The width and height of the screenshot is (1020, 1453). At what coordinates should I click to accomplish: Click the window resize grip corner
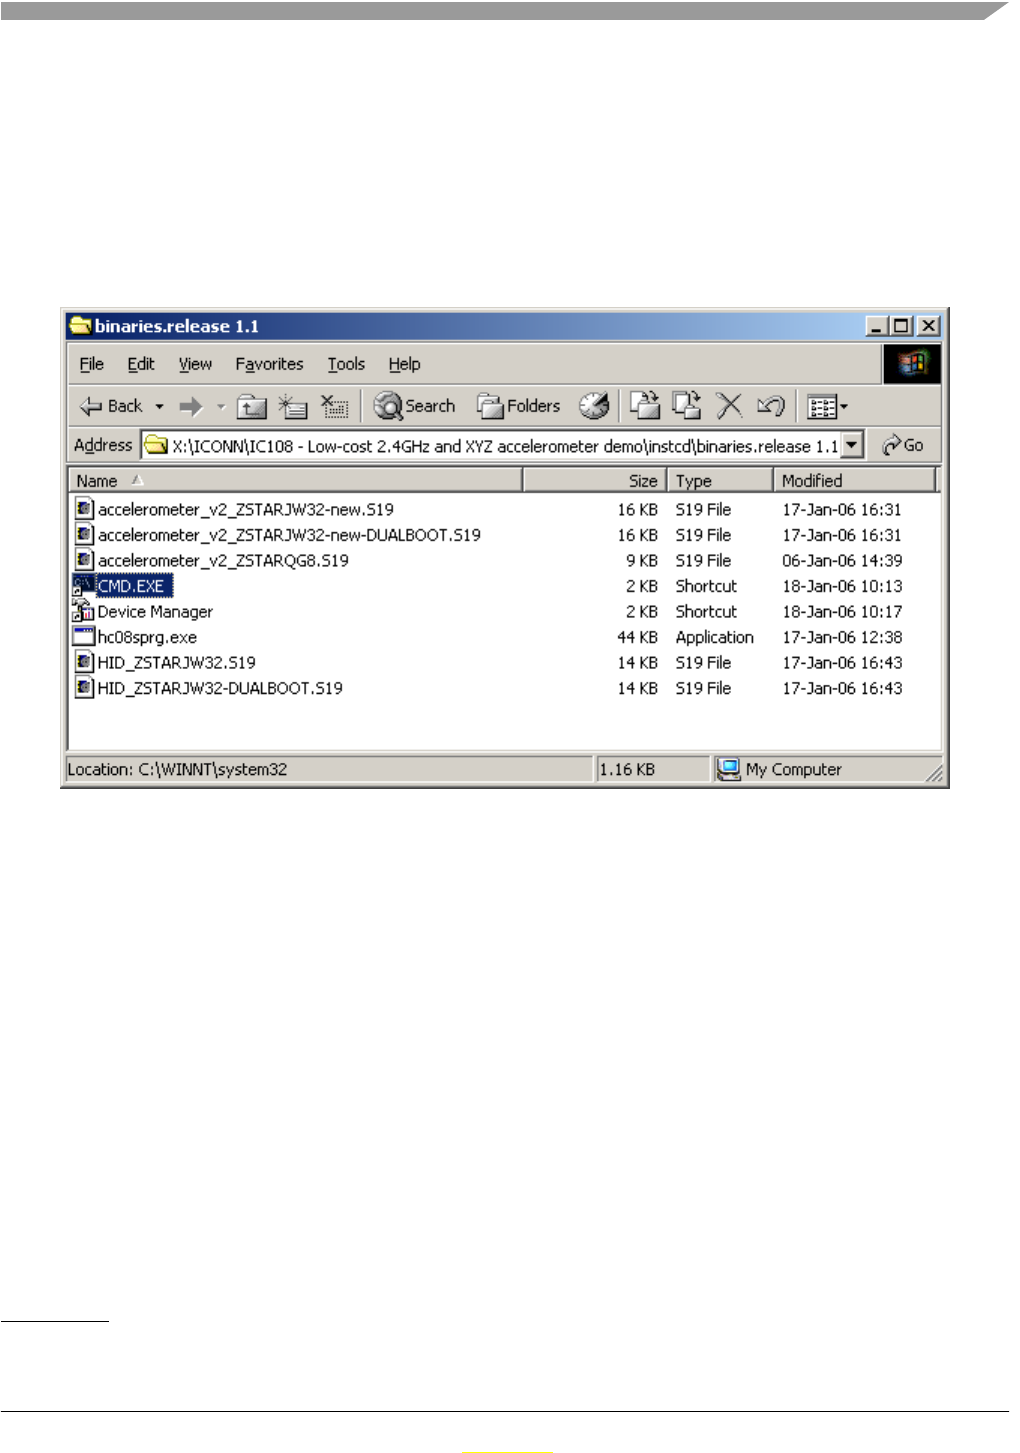(x=934, y=773)
